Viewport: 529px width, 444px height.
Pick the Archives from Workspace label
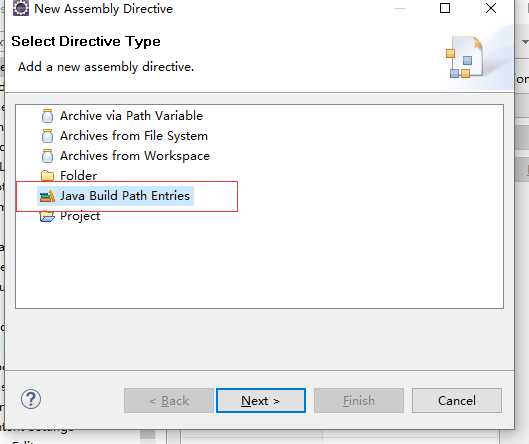[135, 156]
